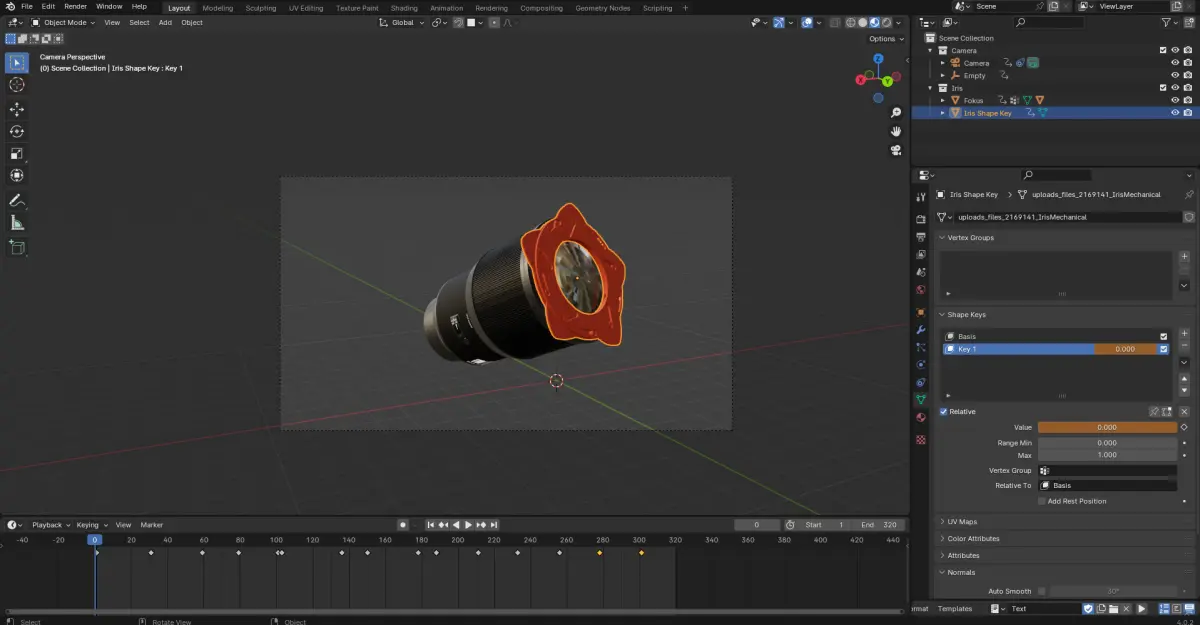Select the Measure tool
Screen dimensions: 1200x625
click(17, 223)
